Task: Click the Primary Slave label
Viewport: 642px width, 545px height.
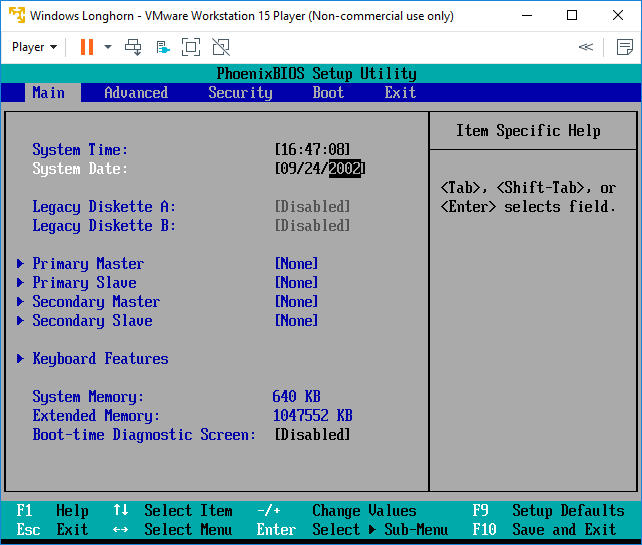Action: [x=84, y=283]
